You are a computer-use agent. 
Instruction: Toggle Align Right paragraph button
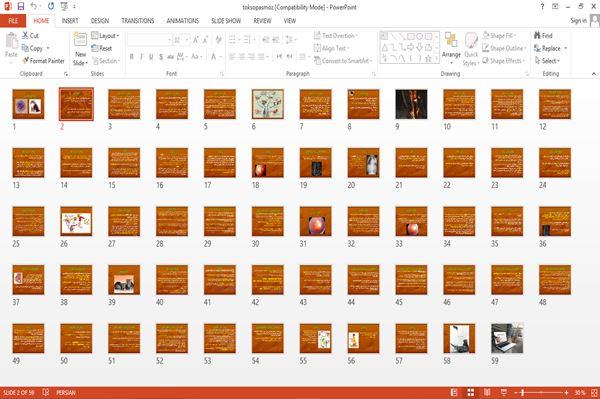tap(251, 57)
